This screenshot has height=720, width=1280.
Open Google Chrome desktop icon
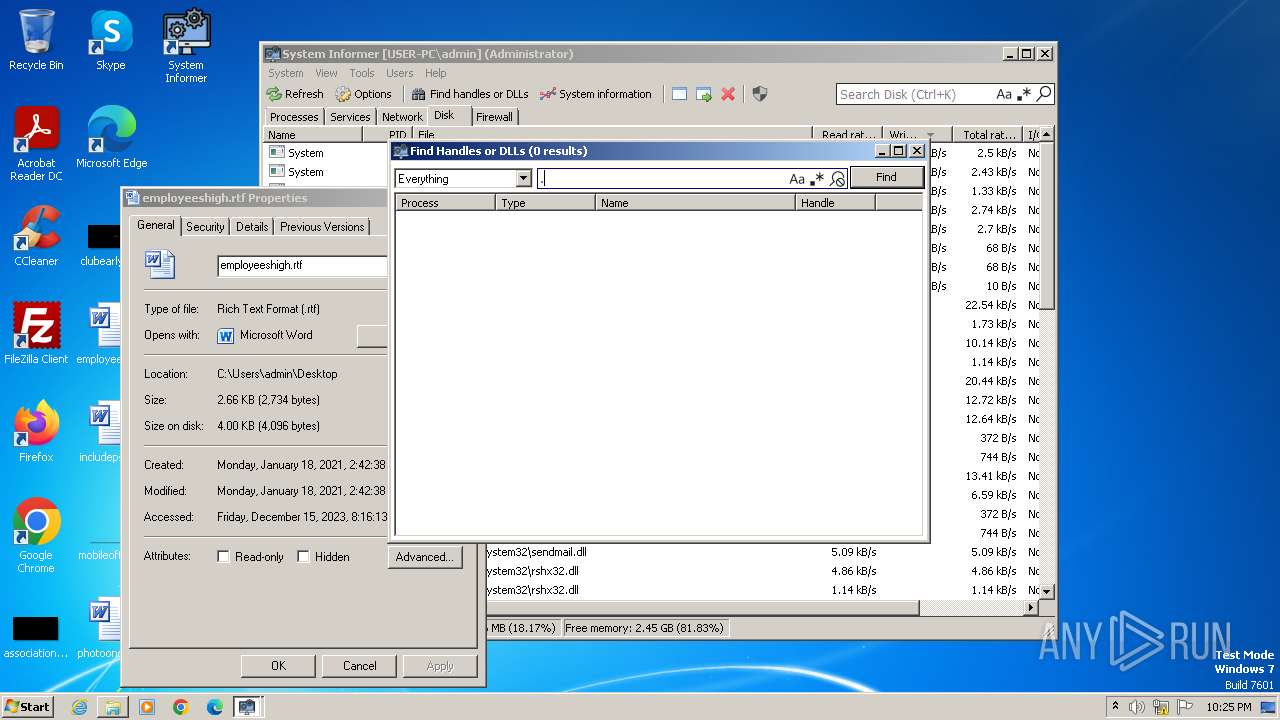(x=36, y=536)
